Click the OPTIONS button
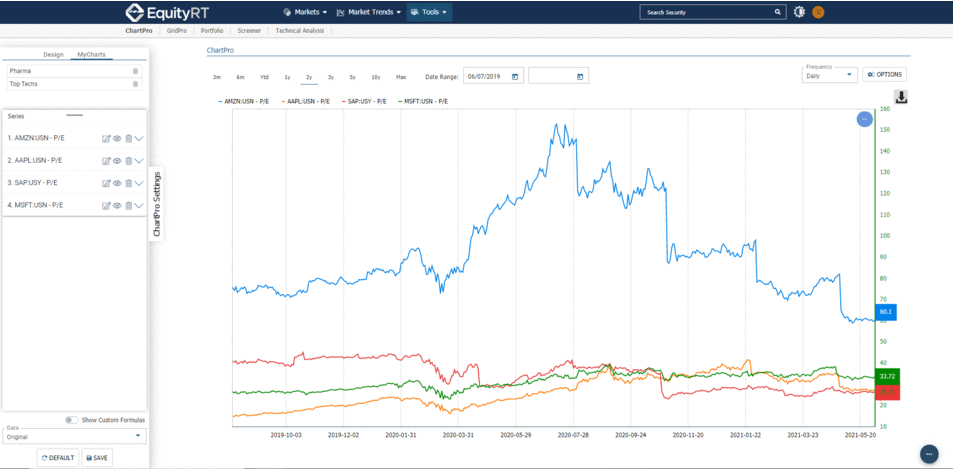953x470 pixels. (884, 75)
